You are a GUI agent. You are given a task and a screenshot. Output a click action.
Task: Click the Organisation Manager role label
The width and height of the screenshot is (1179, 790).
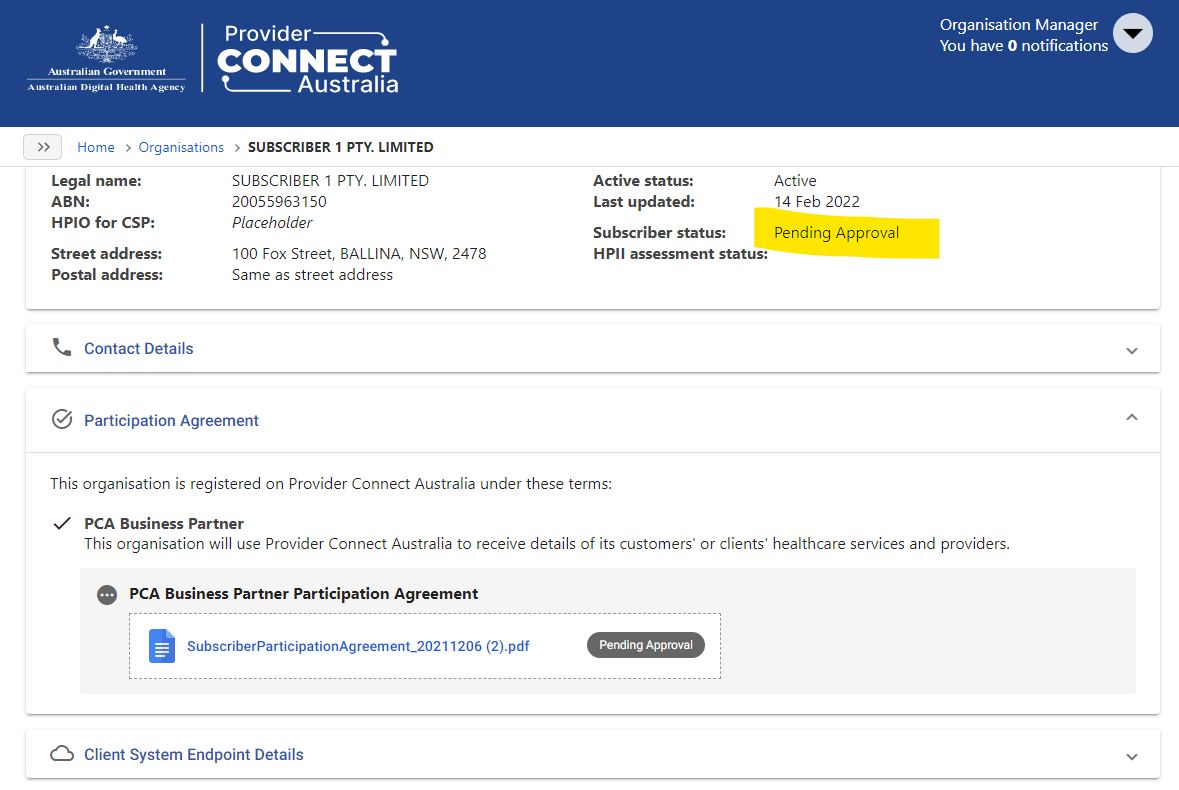(1019, 25)
